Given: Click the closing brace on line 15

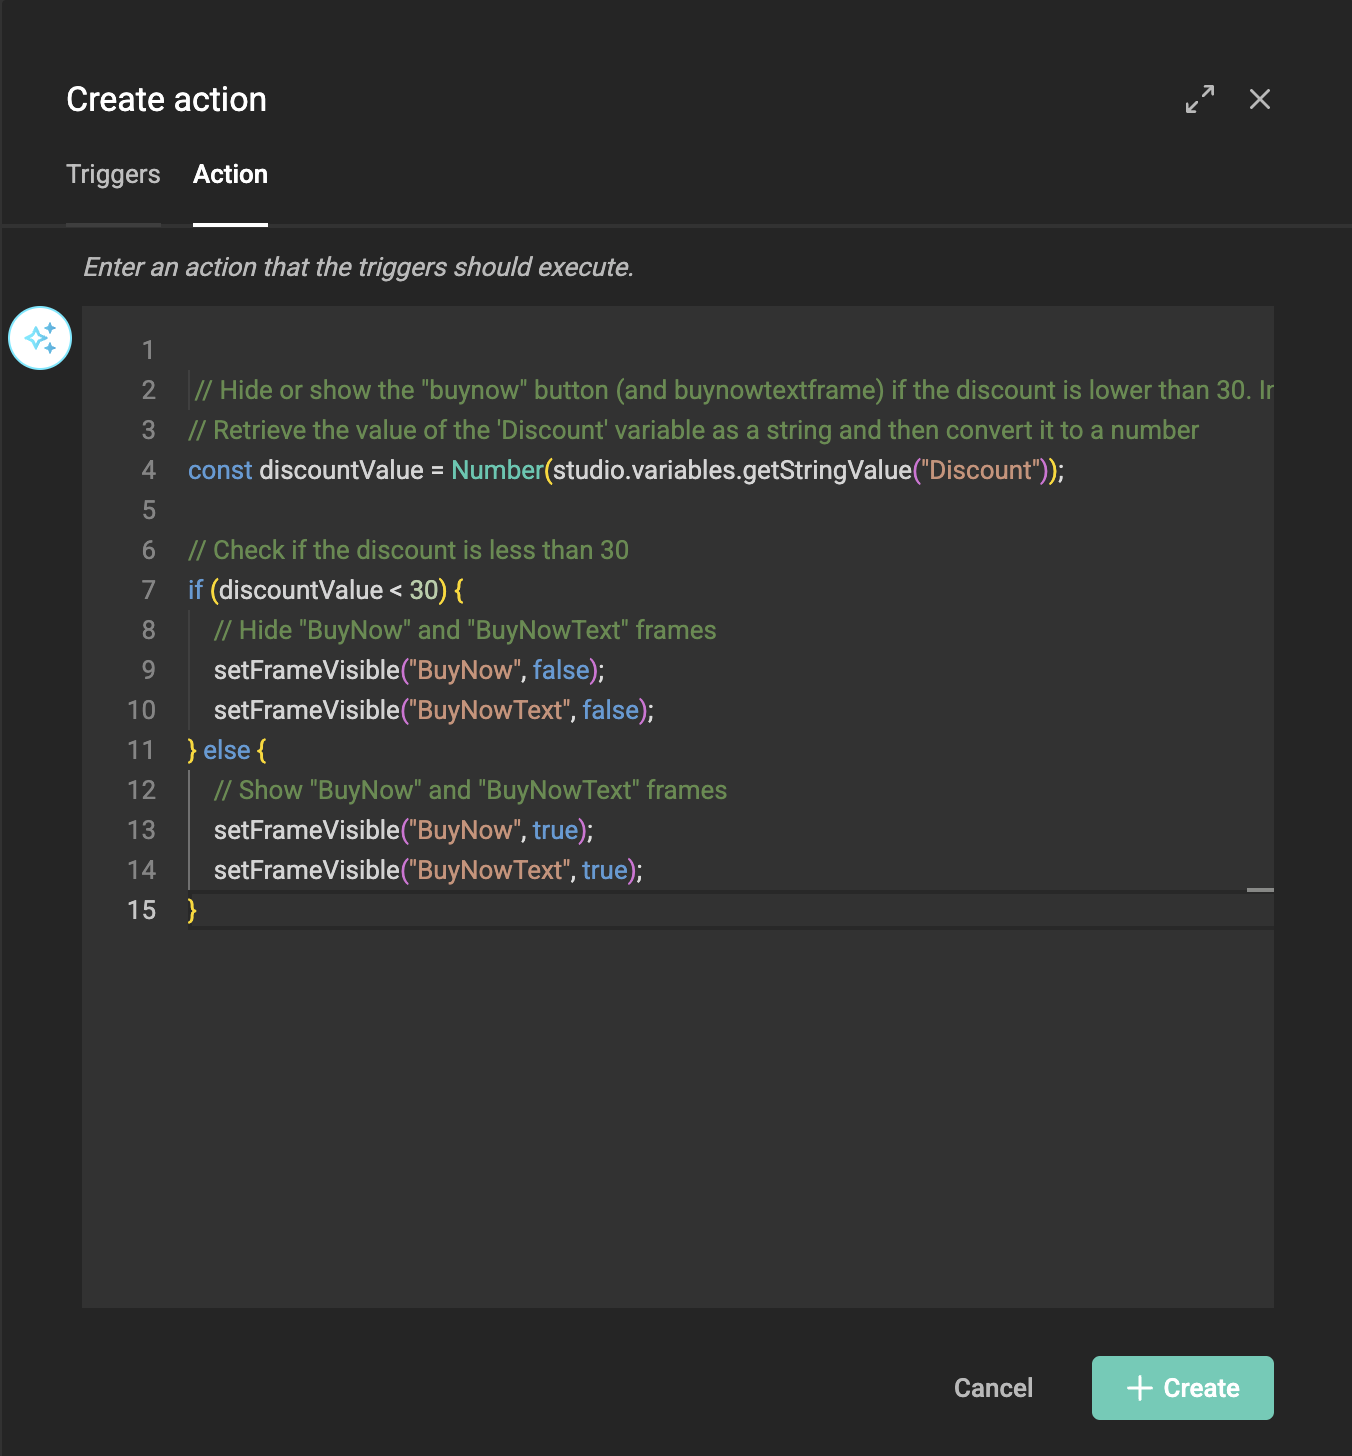Looking at the screenshot, I should coord(192,910).
